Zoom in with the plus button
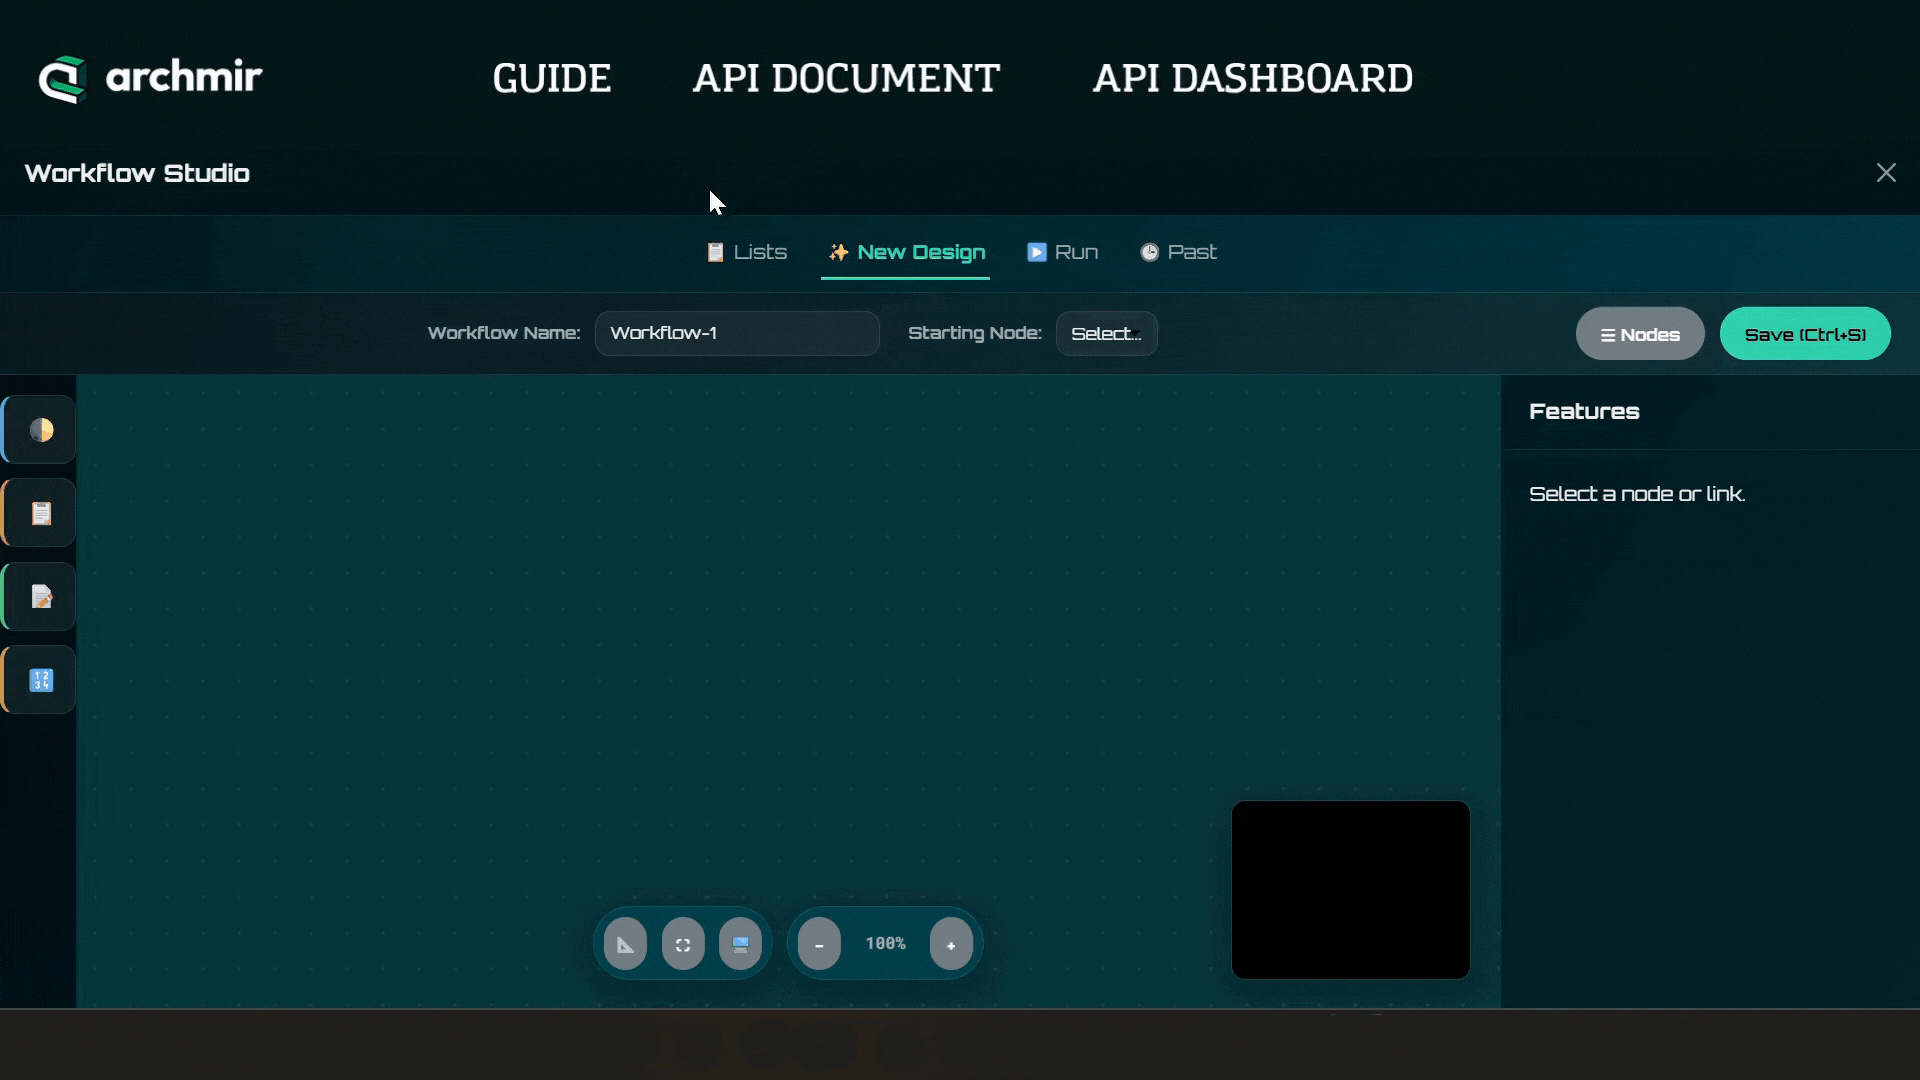Viewport: 1920px width, 1080px height. [x=951, y=944]
